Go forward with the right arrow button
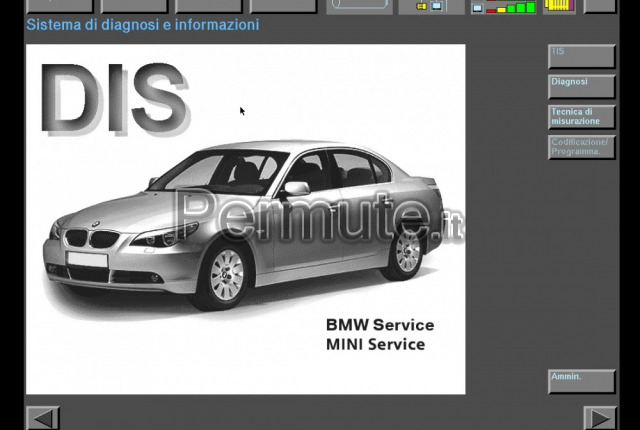 click(600, 418)
